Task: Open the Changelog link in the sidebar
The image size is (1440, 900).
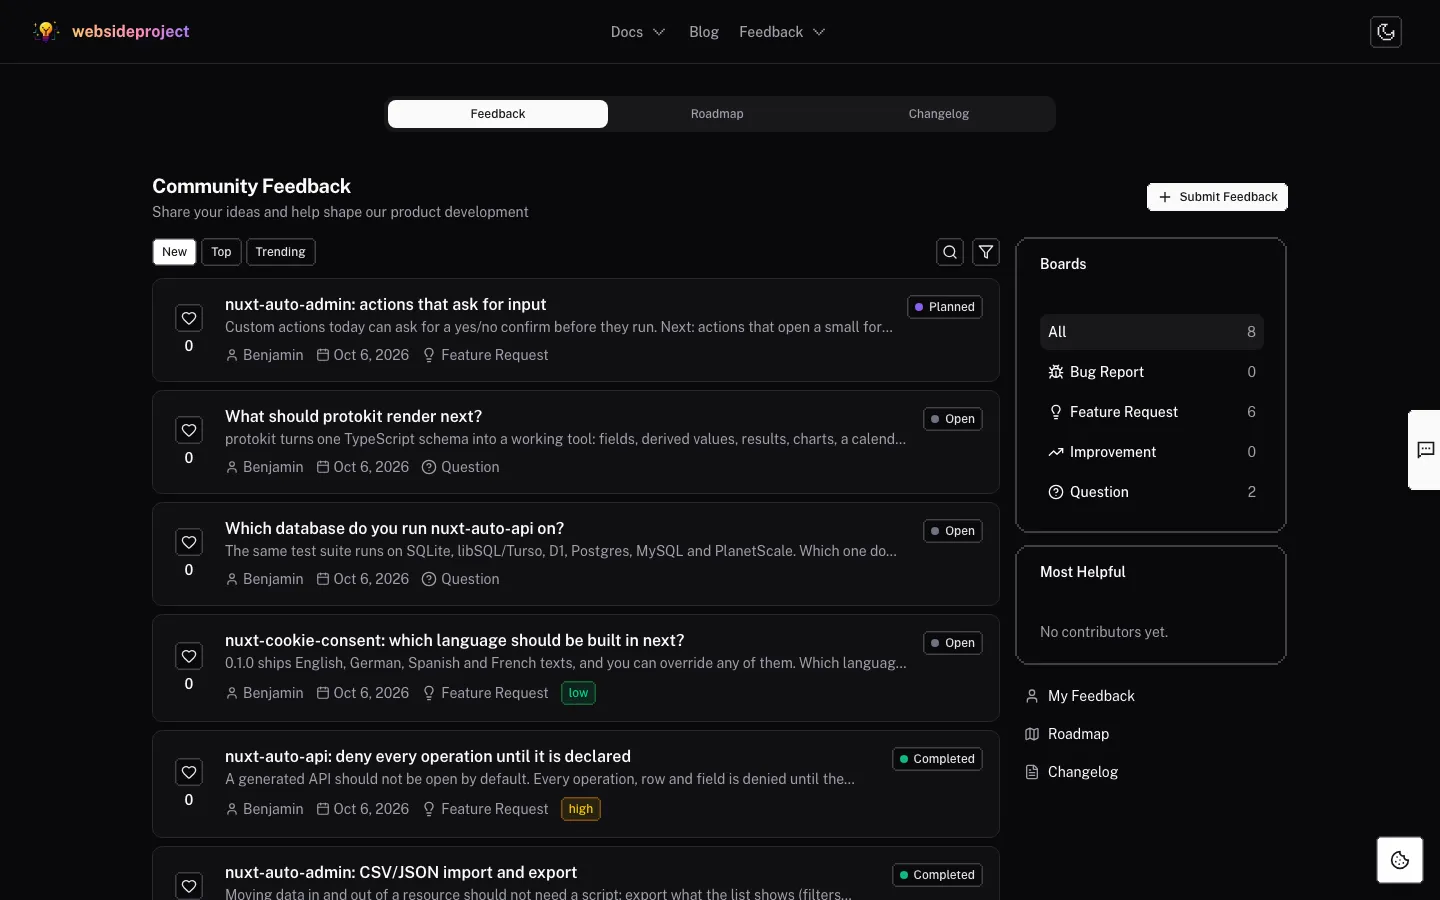Action: [x=1071, y=772]
